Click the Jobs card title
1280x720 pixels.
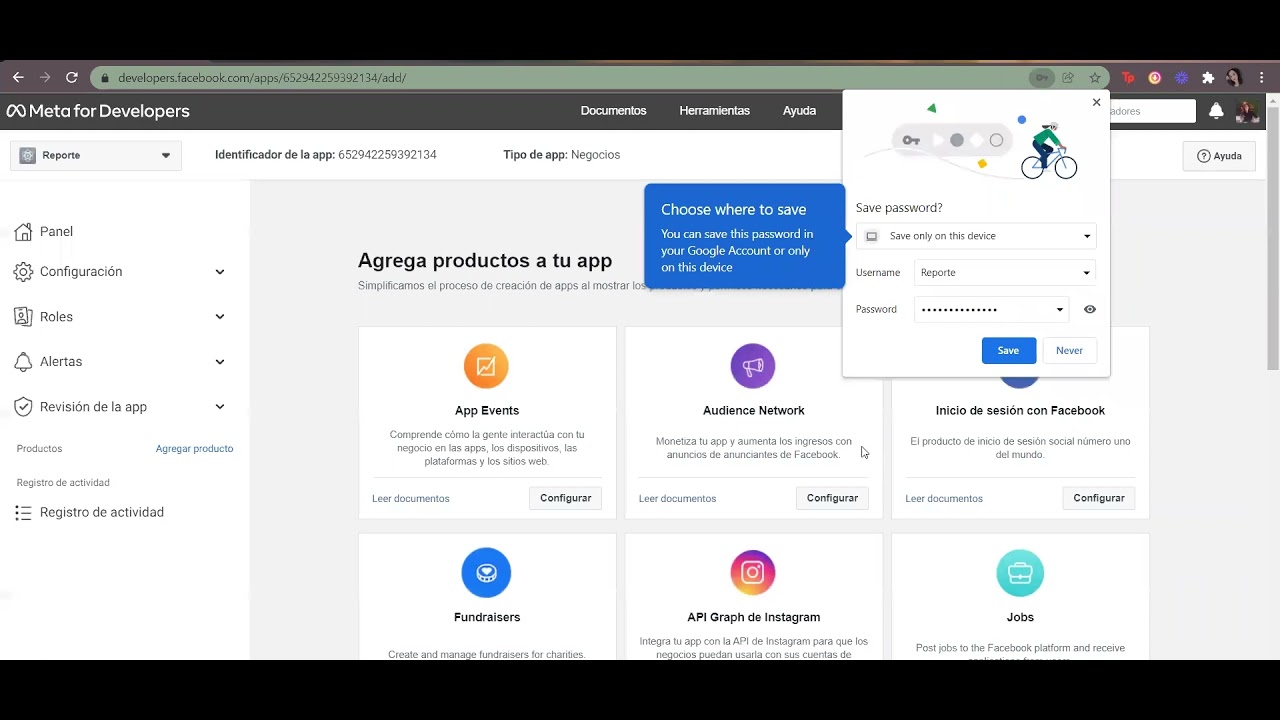point(1020,618)
